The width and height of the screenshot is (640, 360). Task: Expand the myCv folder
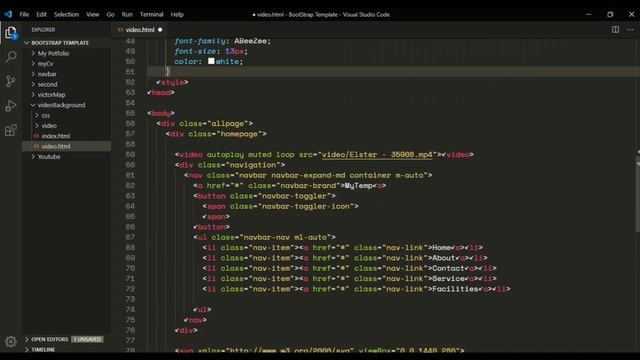[x=45, y=64]
